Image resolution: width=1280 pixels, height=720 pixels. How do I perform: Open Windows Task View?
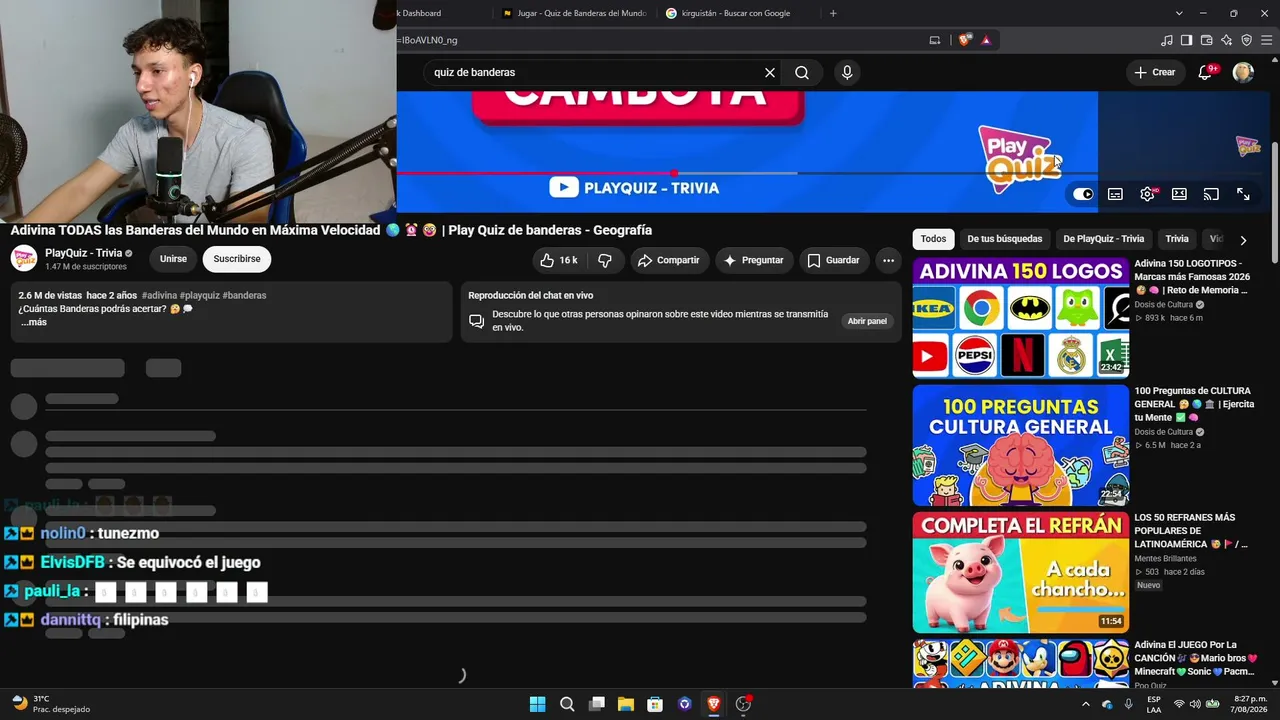pyautogui.click(x=597, y=703)
